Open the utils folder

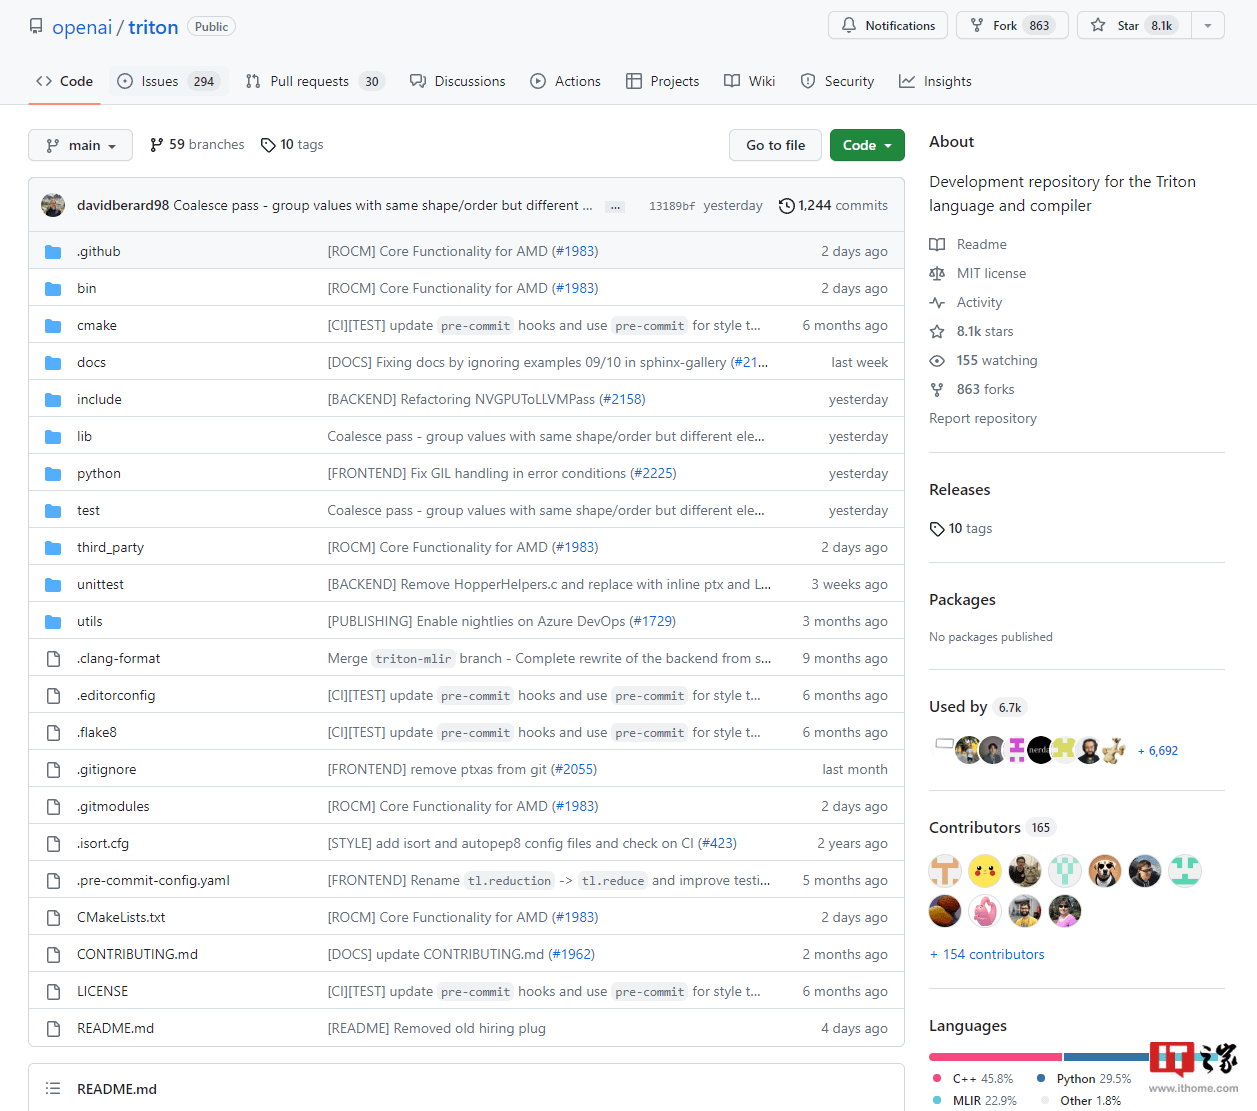tap(90, 621)
